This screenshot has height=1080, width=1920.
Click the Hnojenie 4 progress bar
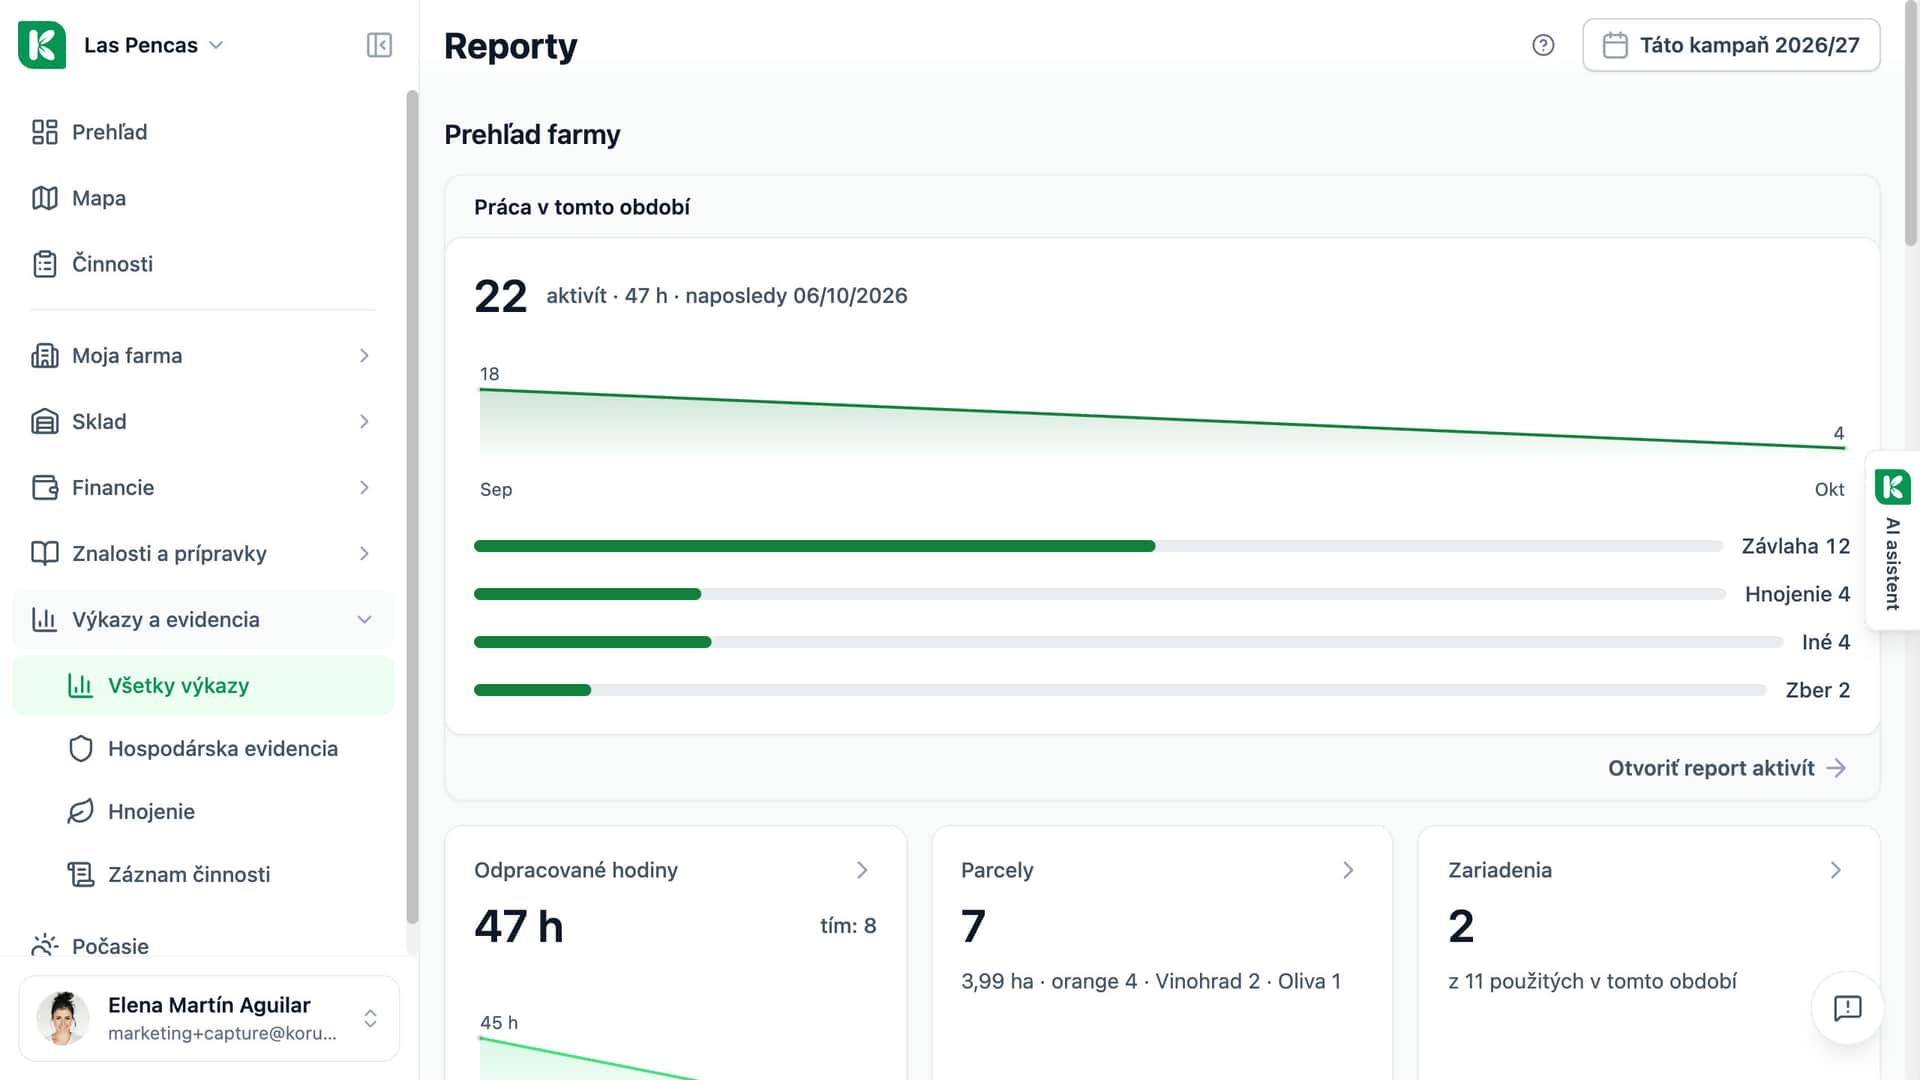click(x=1100, y=594)
